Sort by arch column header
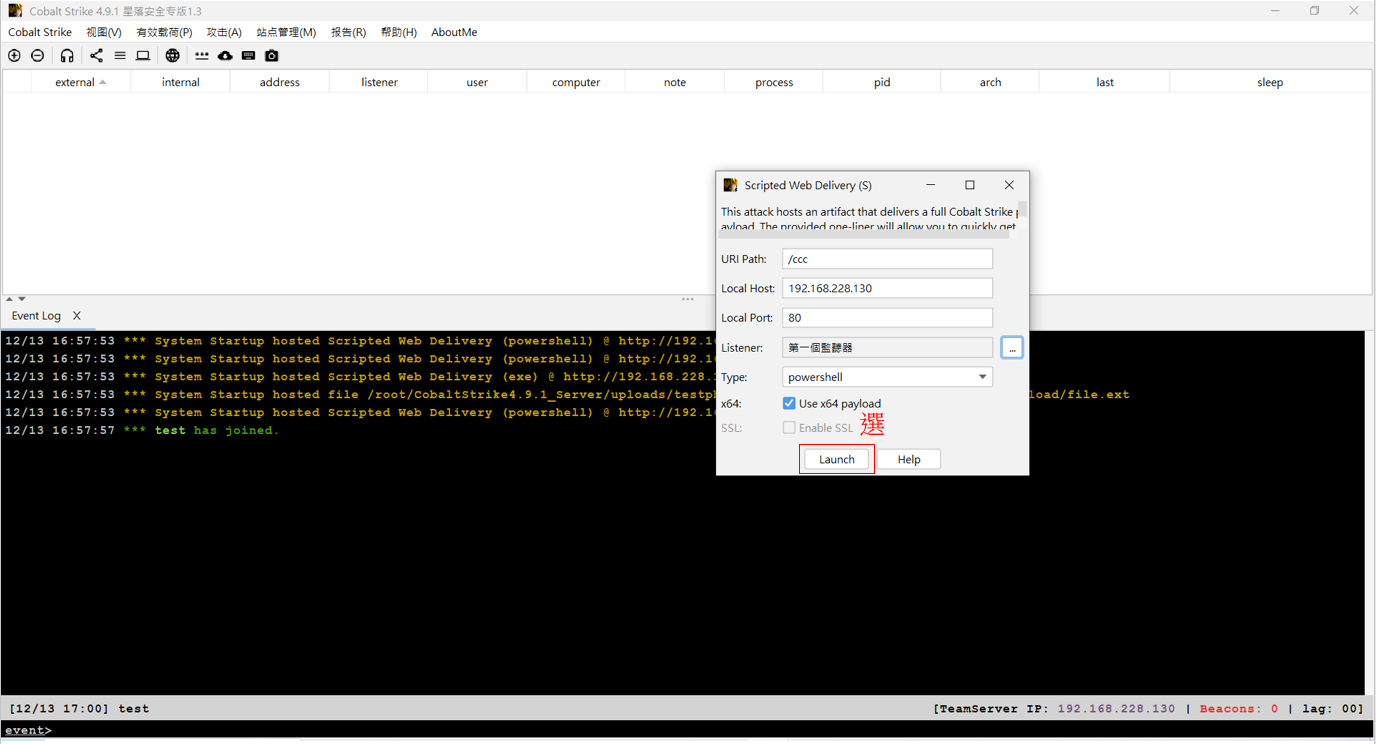Screen dimensions: 1376x744 (990, 82)
